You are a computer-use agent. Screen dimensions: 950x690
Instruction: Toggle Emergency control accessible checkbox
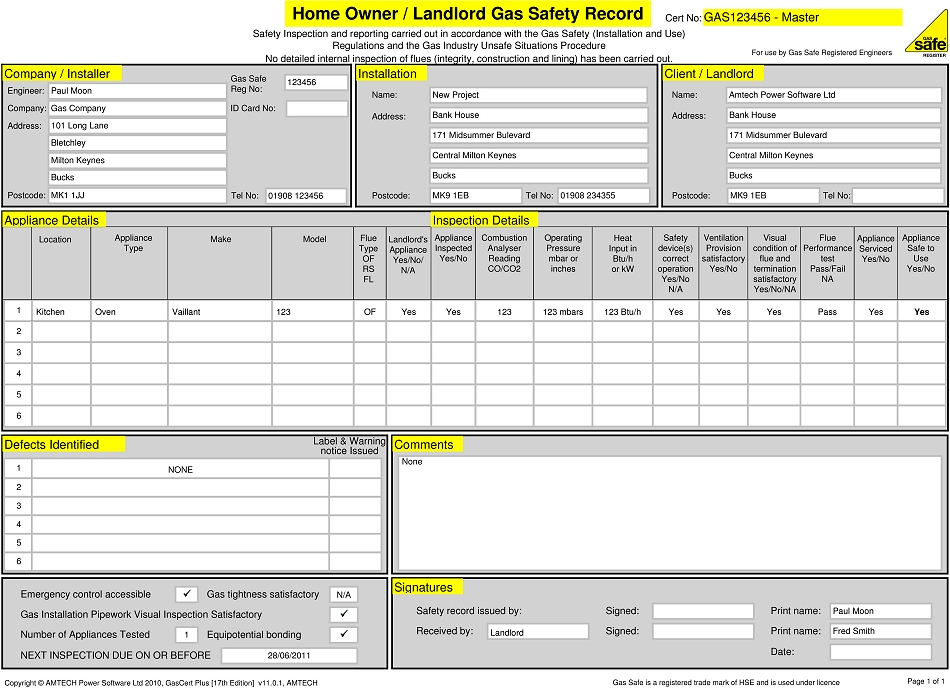tap(187, 594)
